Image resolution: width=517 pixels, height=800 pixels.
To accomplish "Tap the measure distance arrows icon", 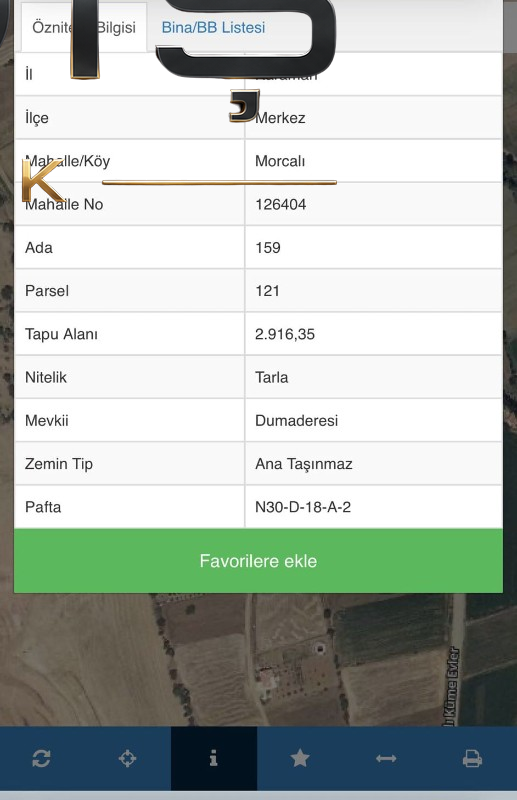I will (386, 759).
